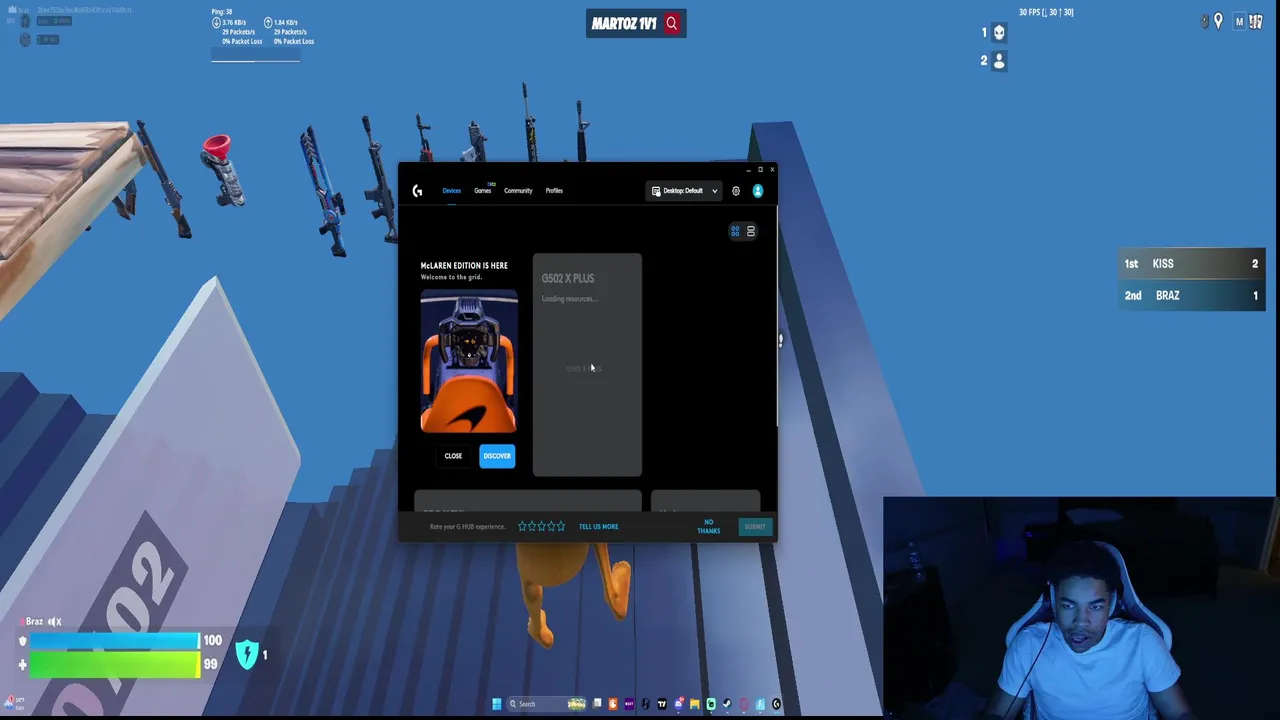Open Steam from the taskbar

pyautogui.click(x=727, y=704)
